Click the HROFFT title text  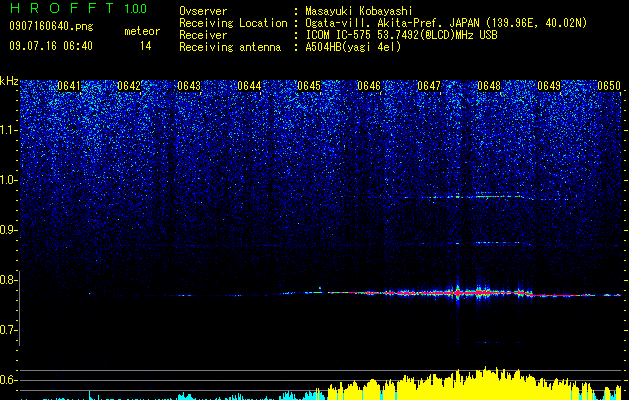tap(62, 8)
